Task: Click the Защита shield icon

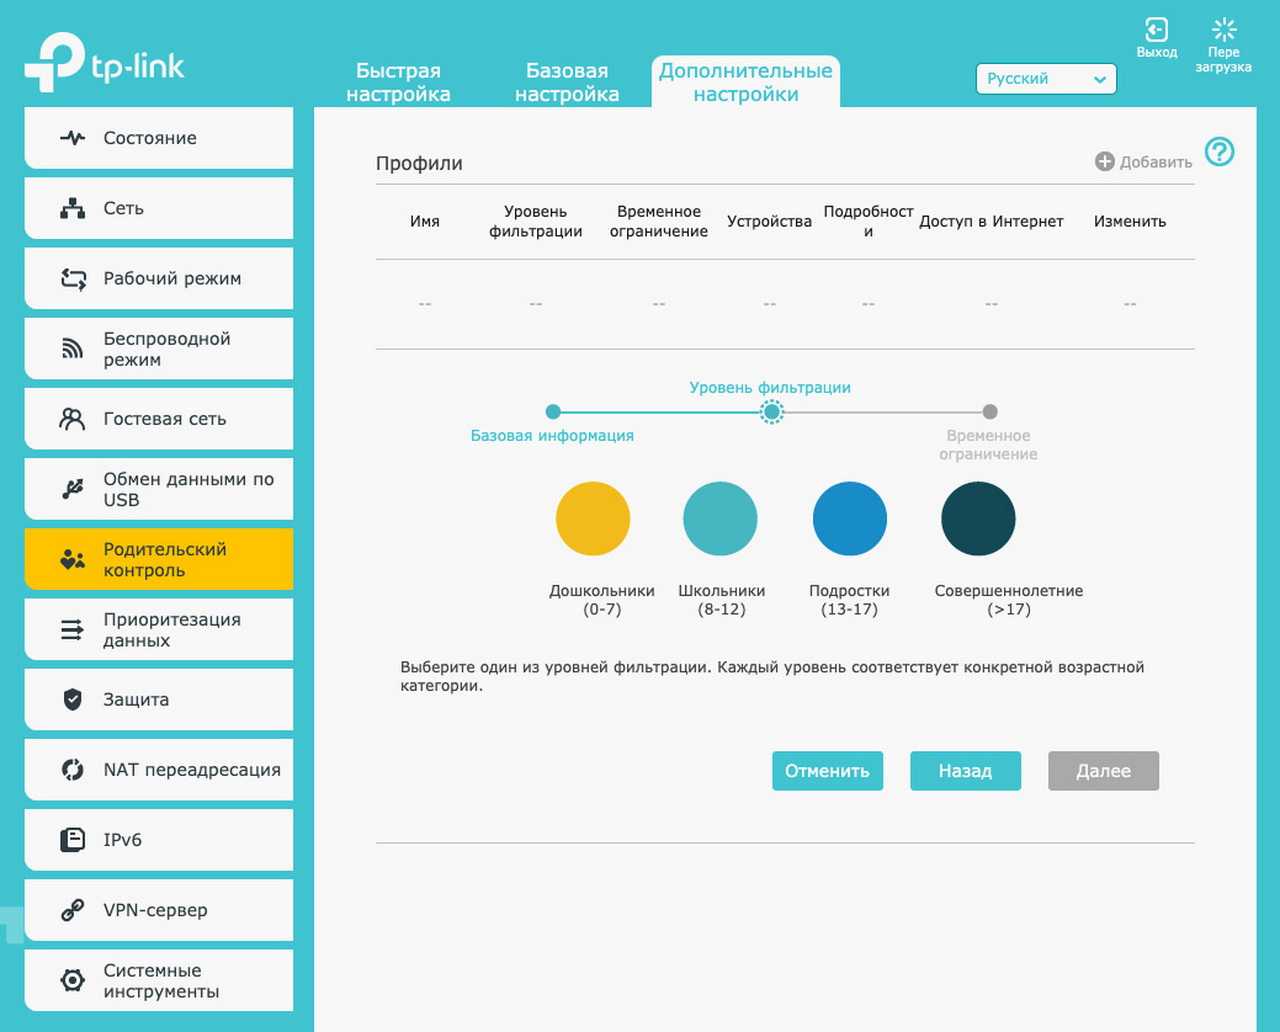Action: 72,700
